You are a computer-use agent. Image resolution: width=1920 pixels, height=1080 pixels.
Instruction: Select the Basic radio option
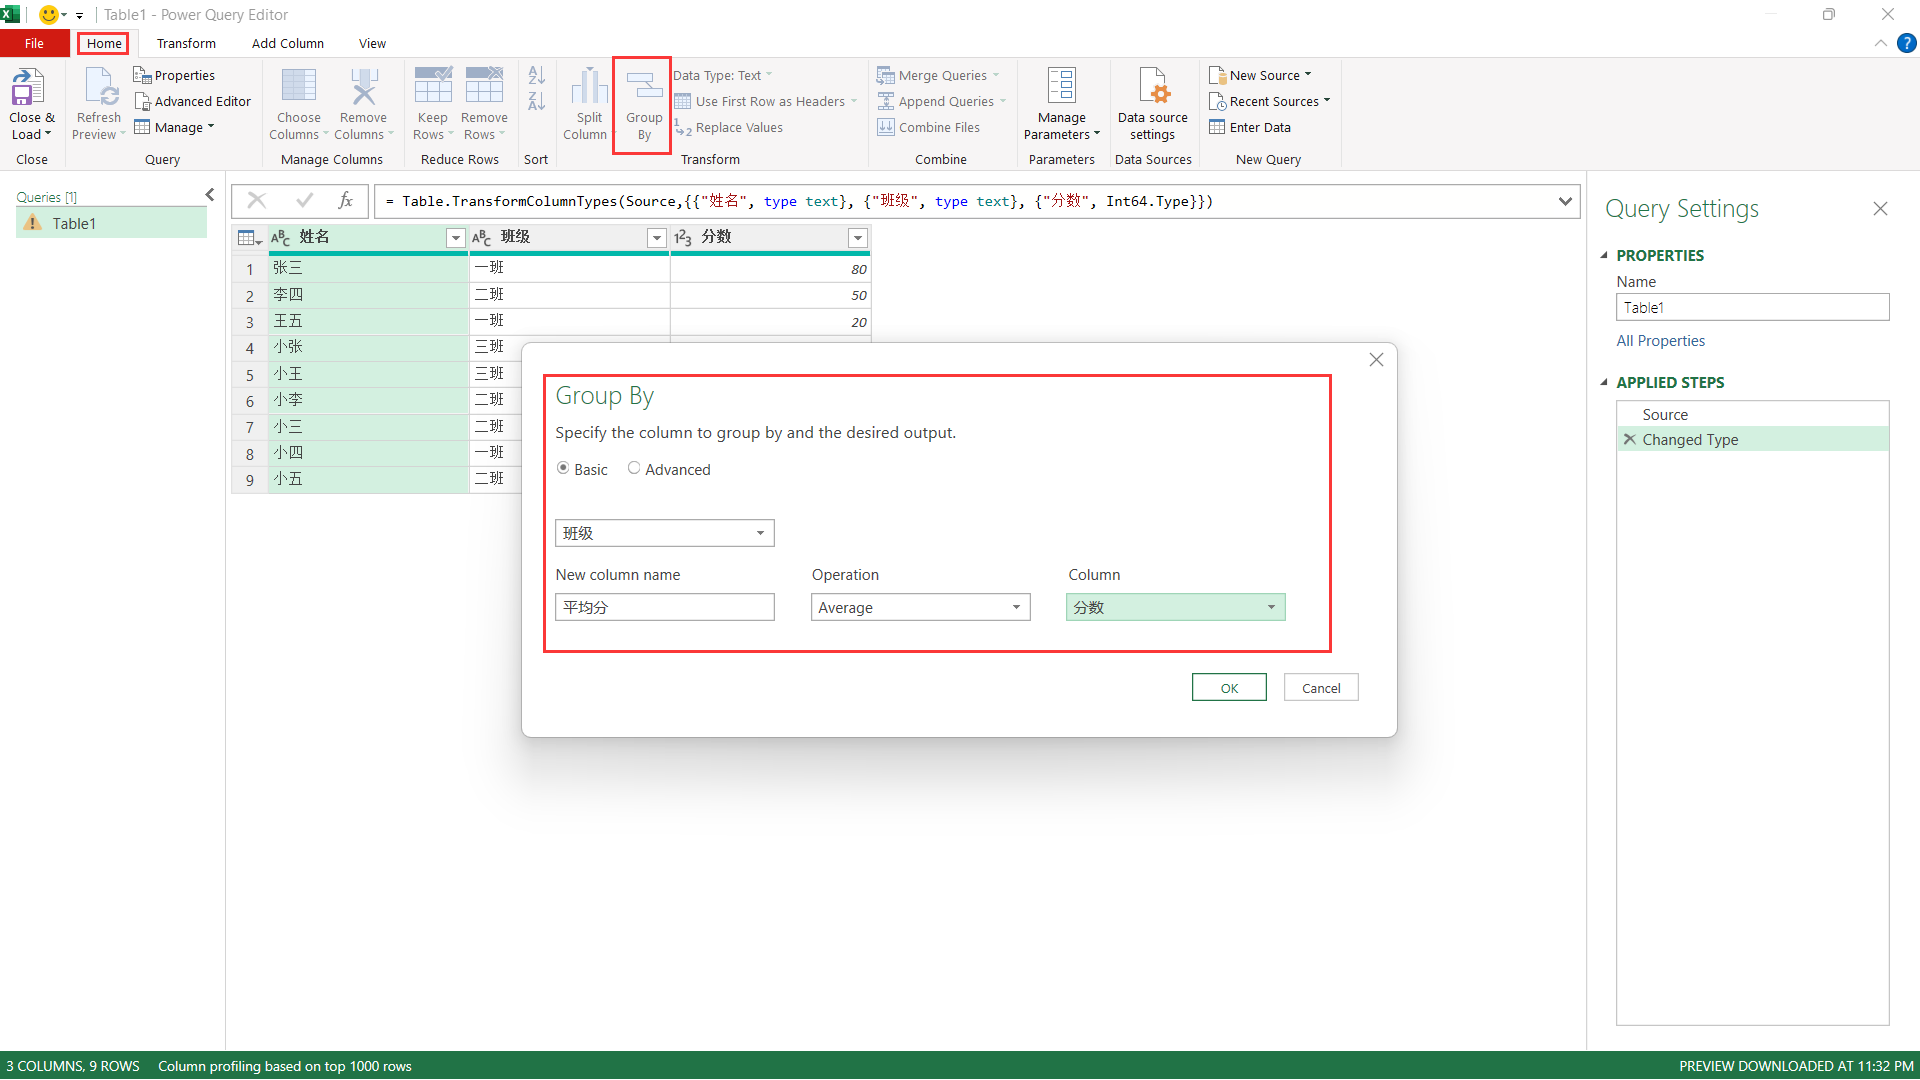click(x=564, y=468)
